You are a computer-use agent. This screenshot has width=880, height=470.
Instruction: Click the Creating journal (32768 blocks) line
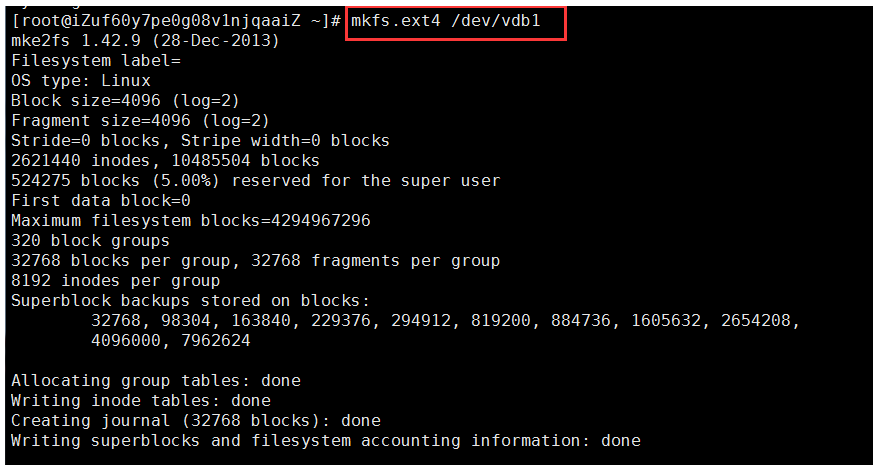click(195, 421)
